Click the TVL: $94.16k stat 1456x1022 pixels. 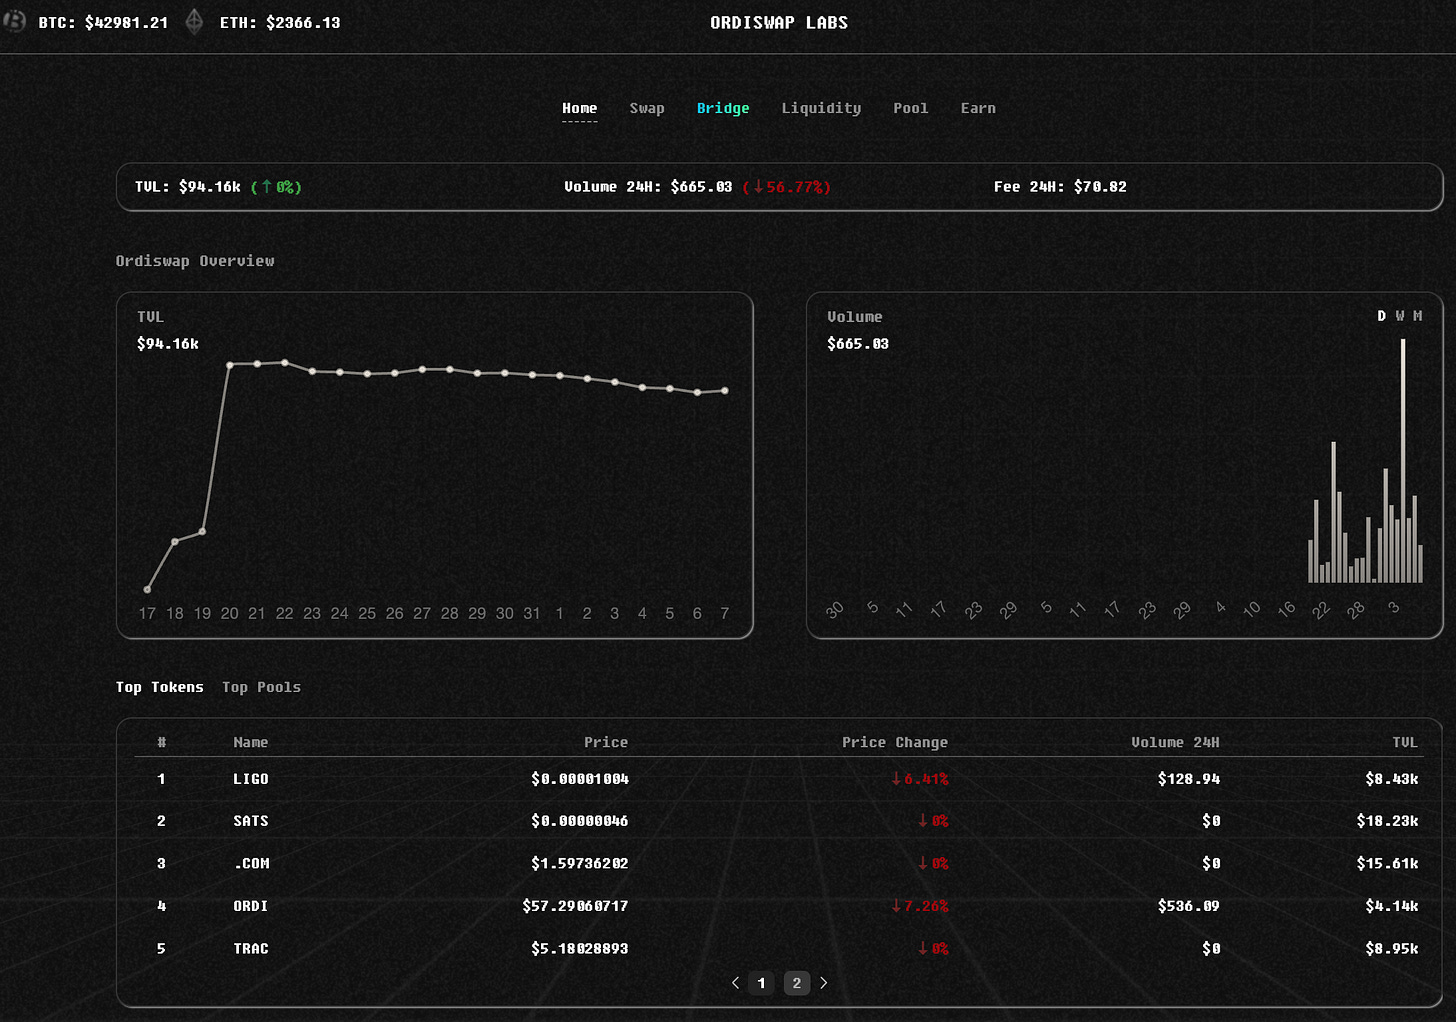point(188,187)
